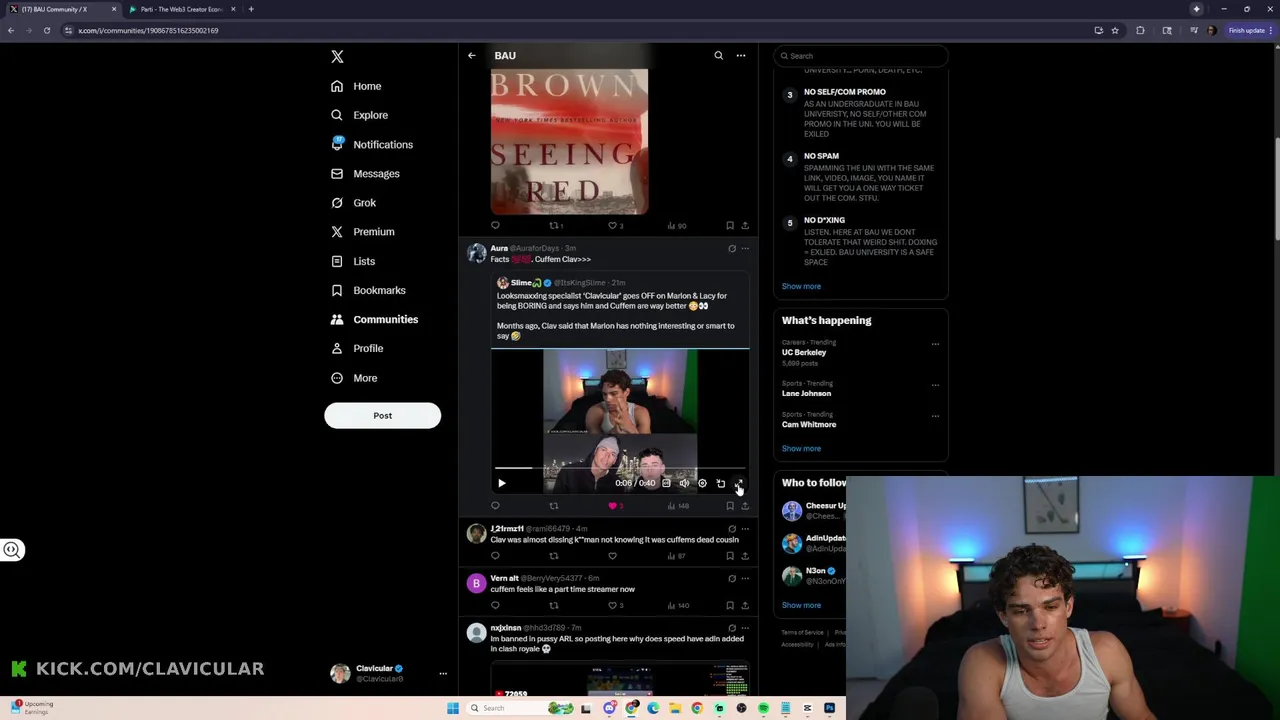Screen dimensions: 1280x720
Task: Like Vern alt's post
Action: pyautogui.click(x=613, y=605)
